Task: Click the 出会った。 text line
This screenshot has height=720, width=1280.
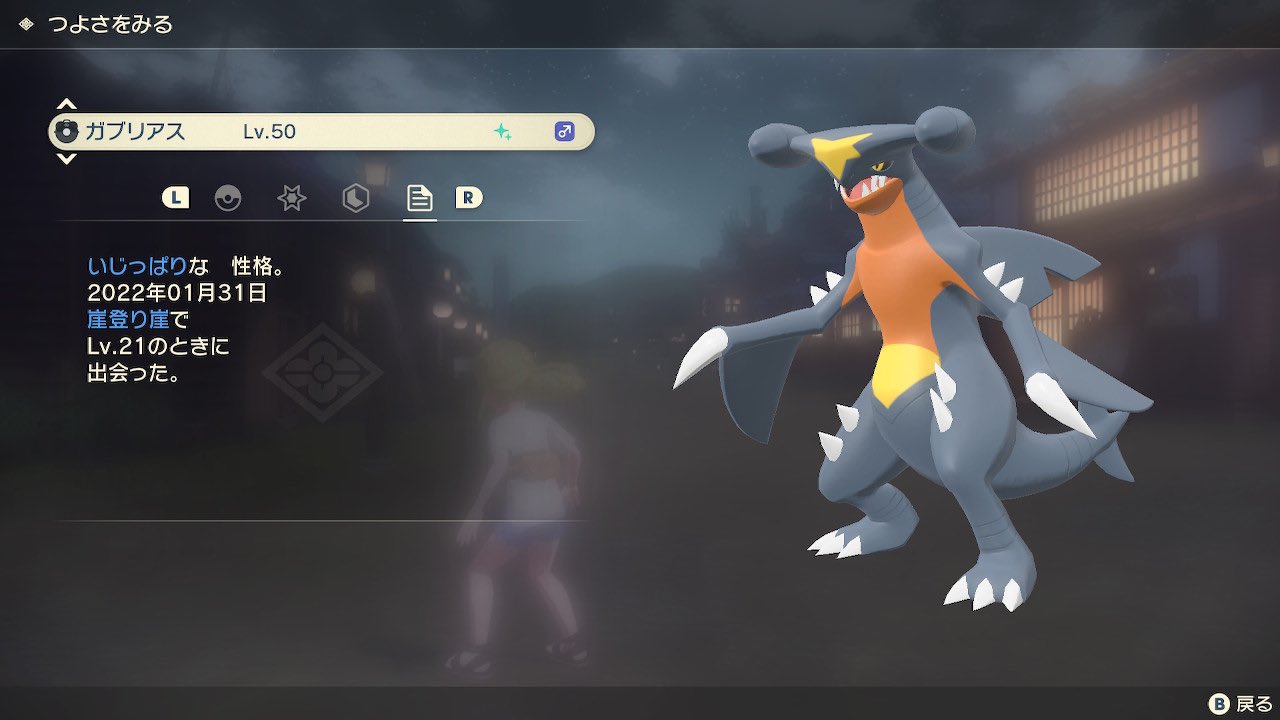Action: [x=134, y=375]
